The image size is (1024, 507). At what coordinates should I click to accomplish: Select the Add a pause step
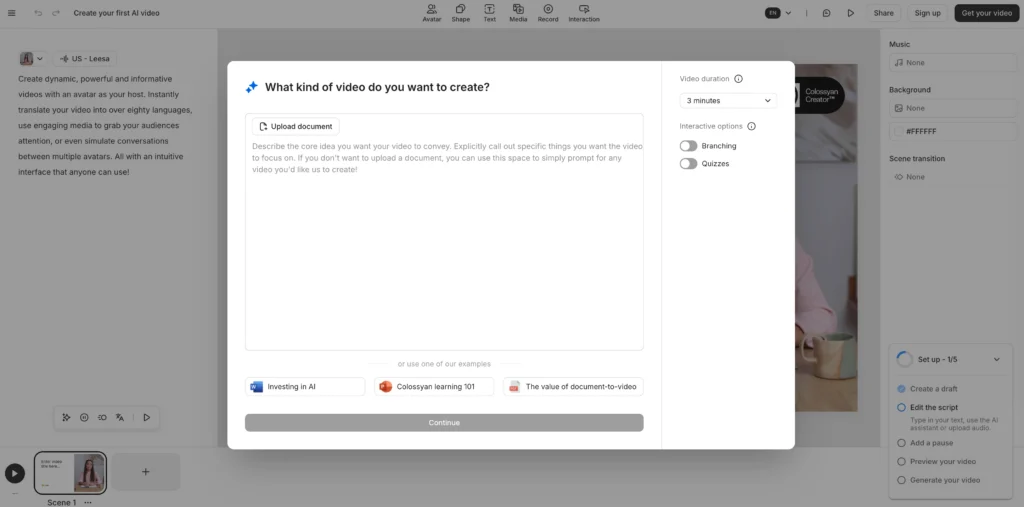(x=925, y=443)
